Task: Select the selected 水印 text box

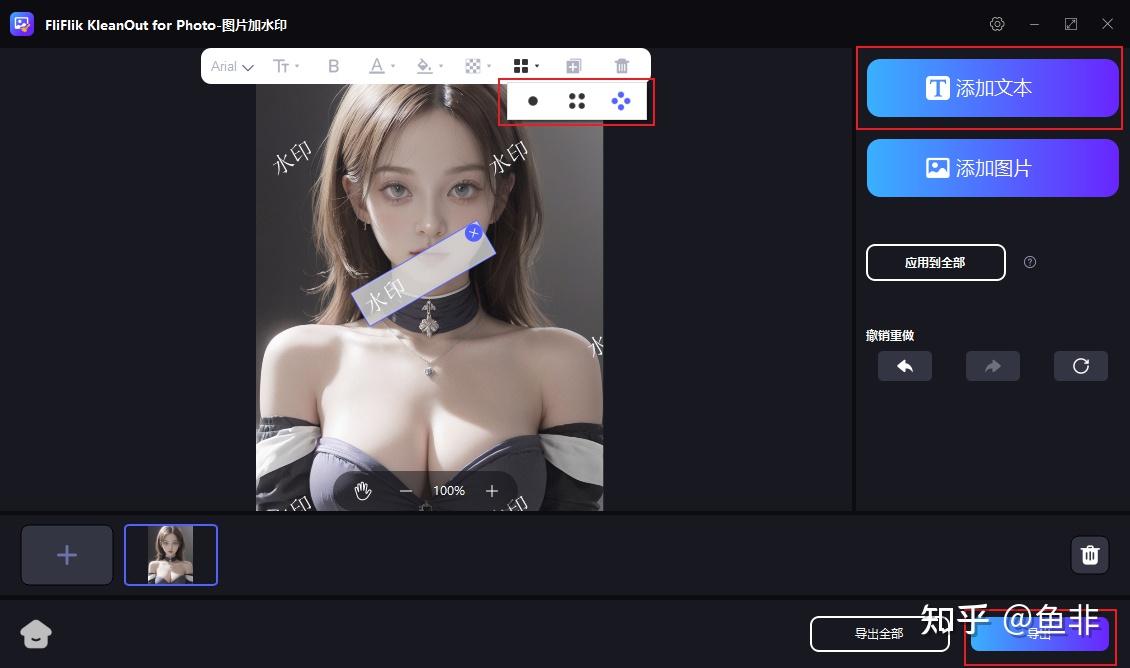Action: 423,273
